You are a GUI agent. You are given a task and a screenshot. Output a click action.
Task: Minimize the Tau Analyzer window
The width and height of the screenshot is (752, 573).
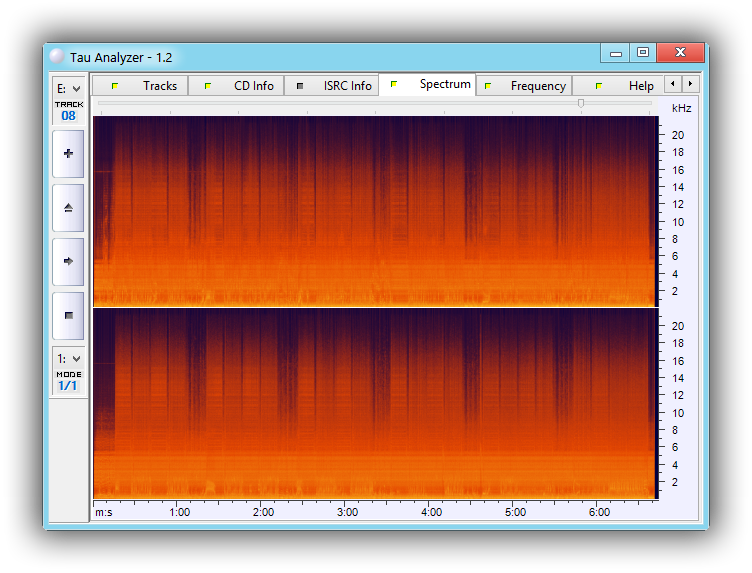coord(615,53)
